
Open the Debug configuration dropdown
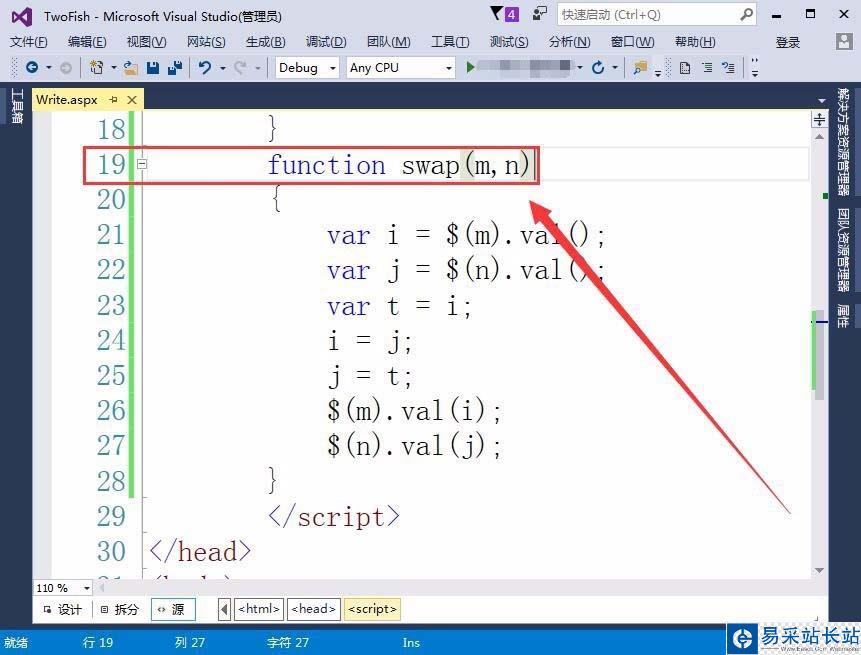pyautogui.click(x=307, y=68)
